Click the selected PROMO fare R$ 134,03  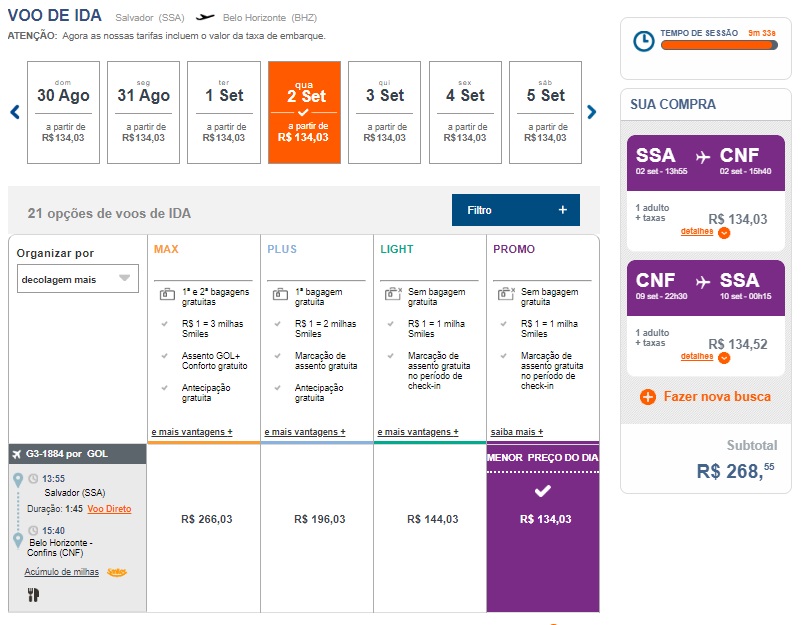(543, 519)
